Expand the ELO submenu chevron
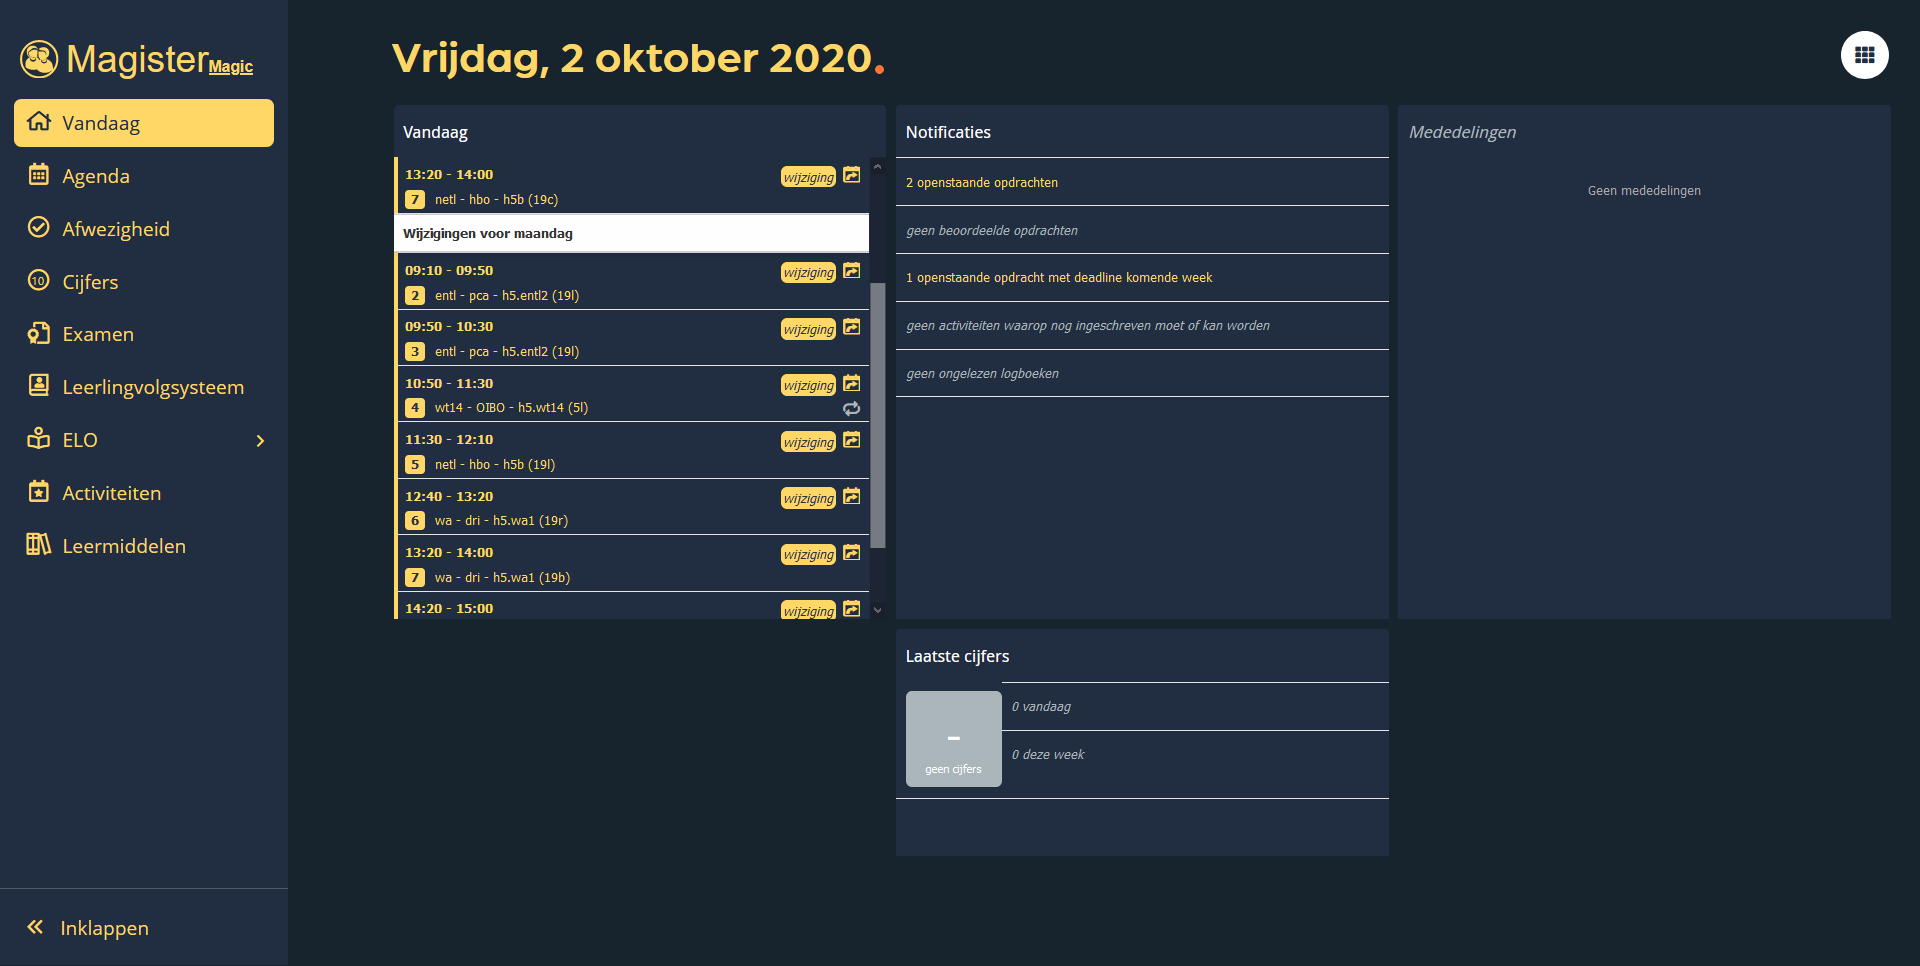Image resolution: width=1920 pixels, height=966 pixels. click(260, 440)
